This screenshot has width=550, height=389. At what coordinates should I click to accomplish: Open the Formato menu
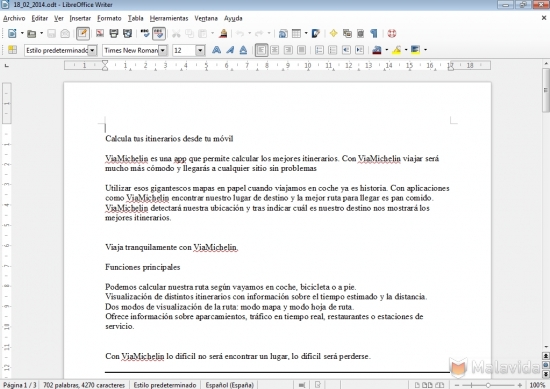[109, 18]
